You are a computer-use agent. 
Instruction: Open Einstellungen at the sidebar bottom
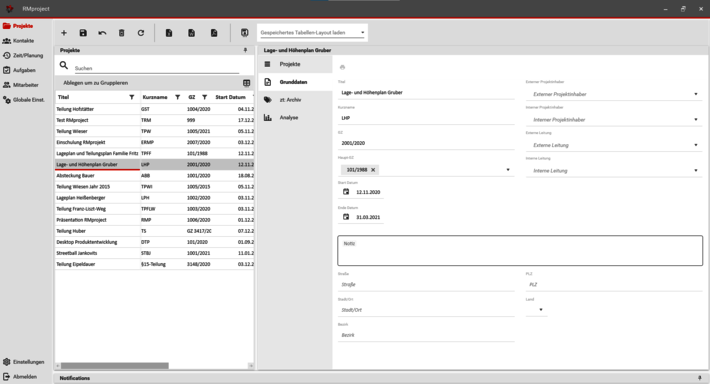point(24,362)
